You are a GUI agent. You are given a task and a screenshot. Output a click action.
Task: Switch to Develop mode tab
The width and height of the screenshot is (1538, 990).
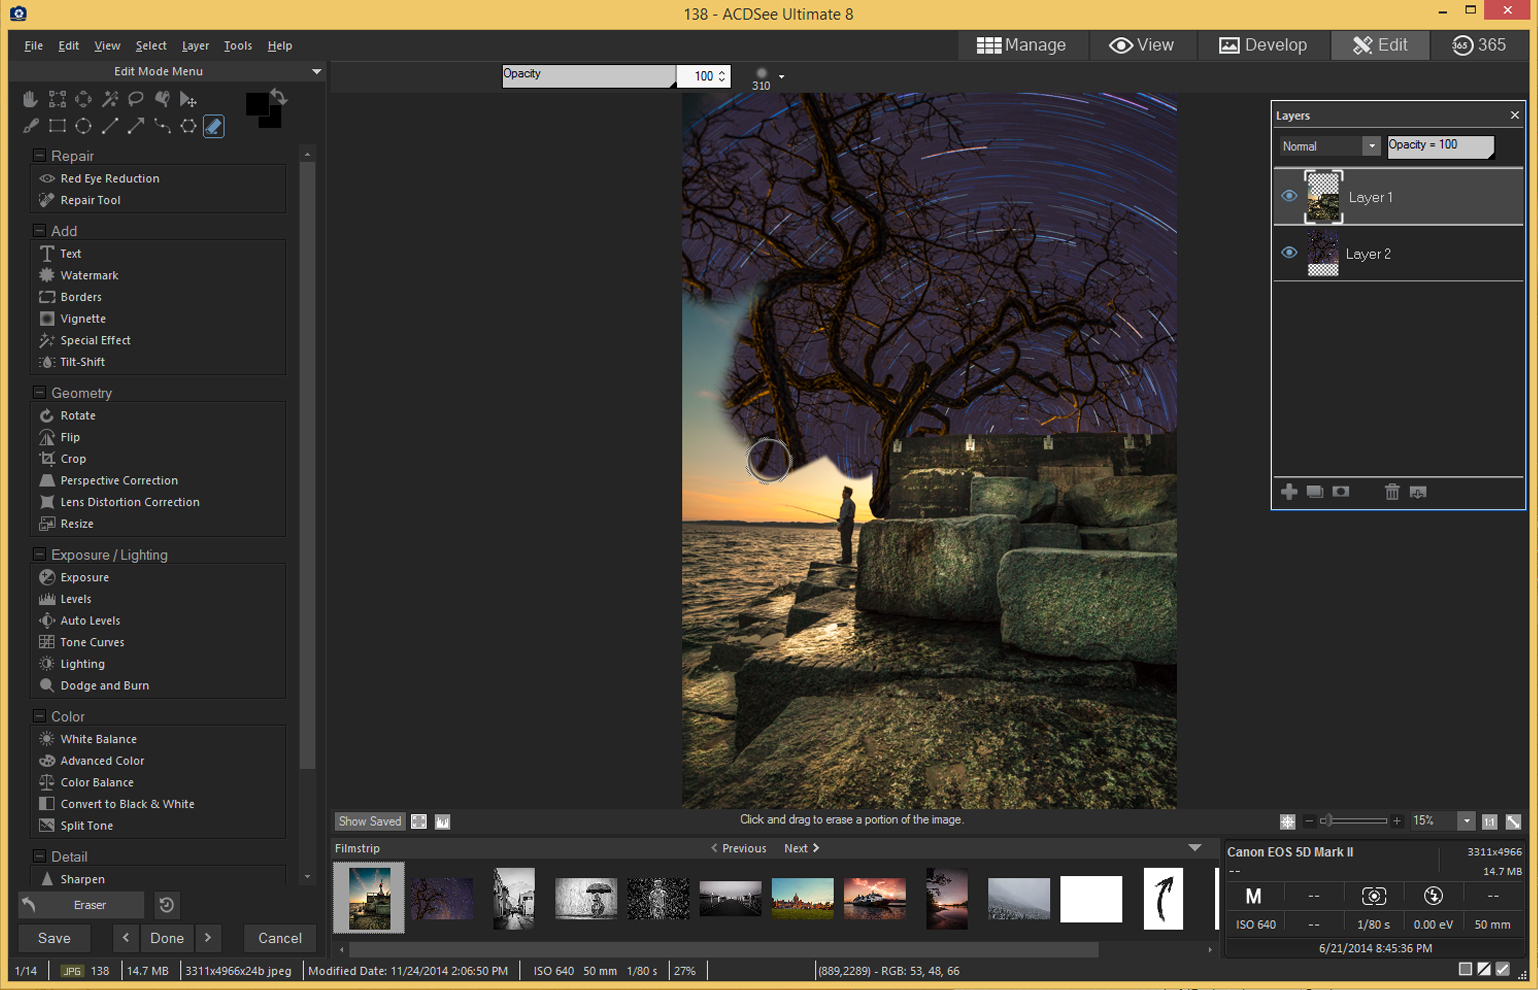1263,45
